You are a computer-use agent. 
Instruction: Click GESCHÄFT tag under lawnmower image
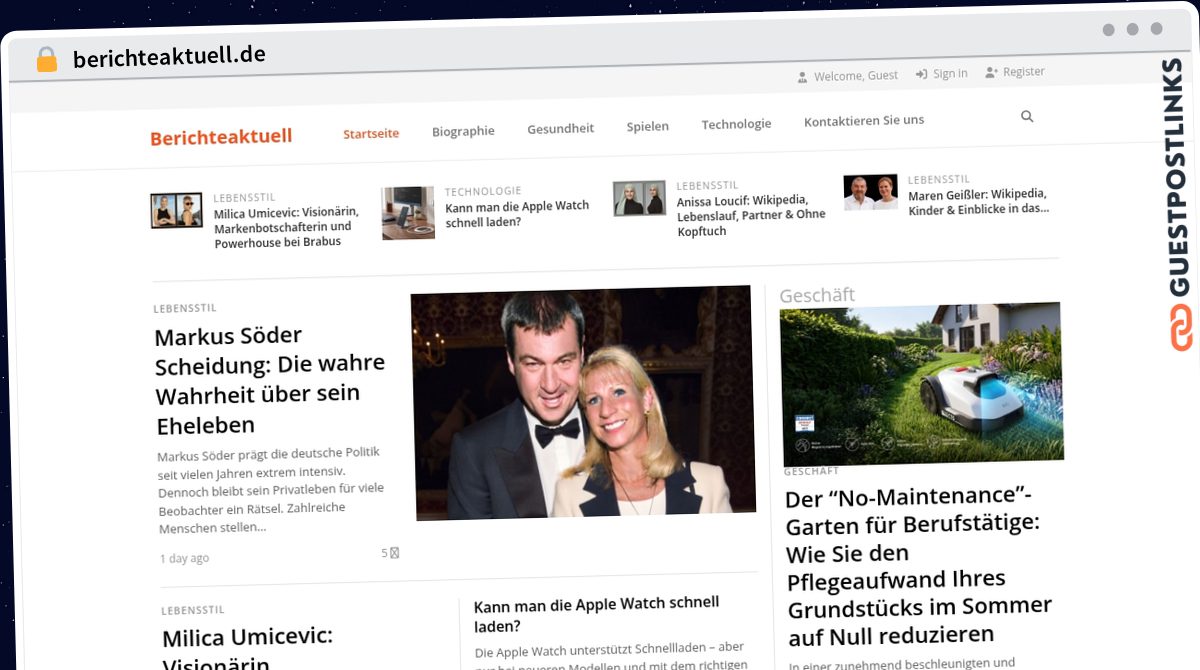tap(811, 471)
